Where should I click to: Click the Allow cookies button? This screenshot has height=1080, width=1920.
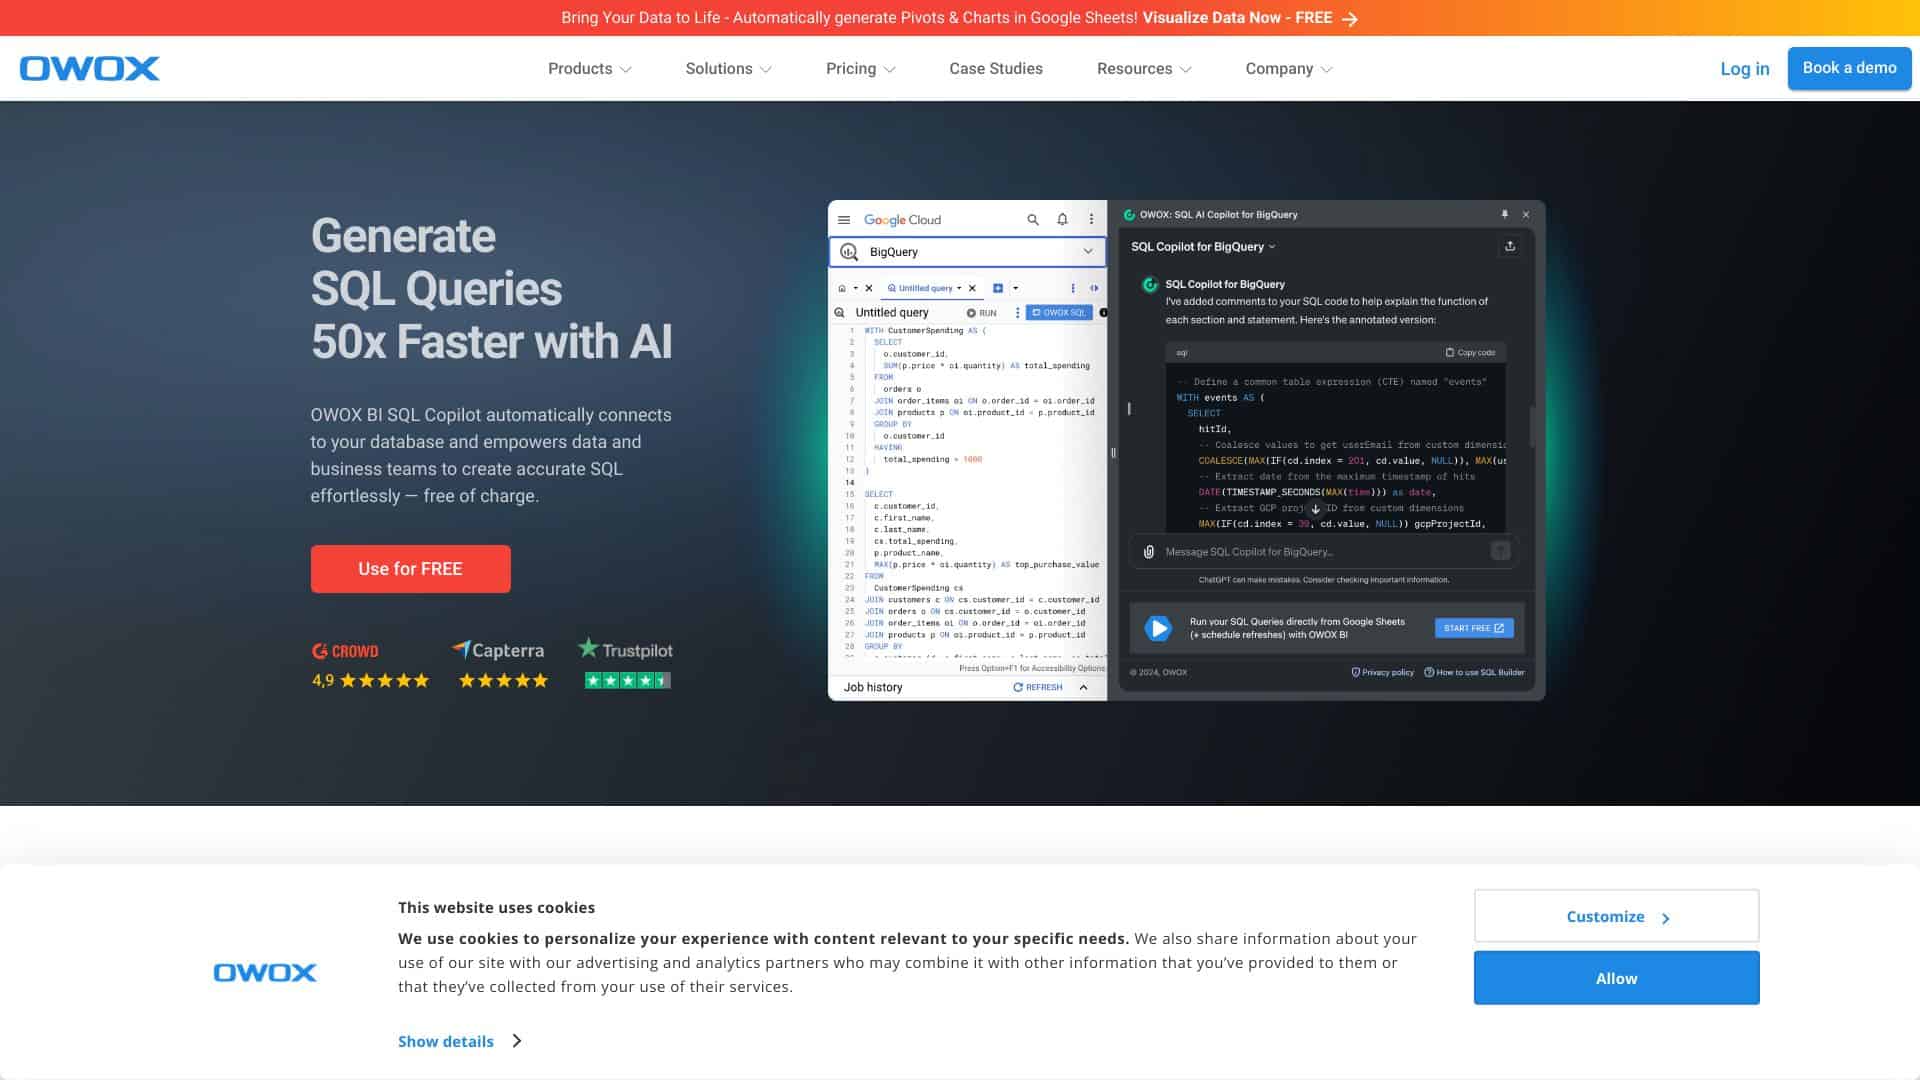click(1616, 977)
